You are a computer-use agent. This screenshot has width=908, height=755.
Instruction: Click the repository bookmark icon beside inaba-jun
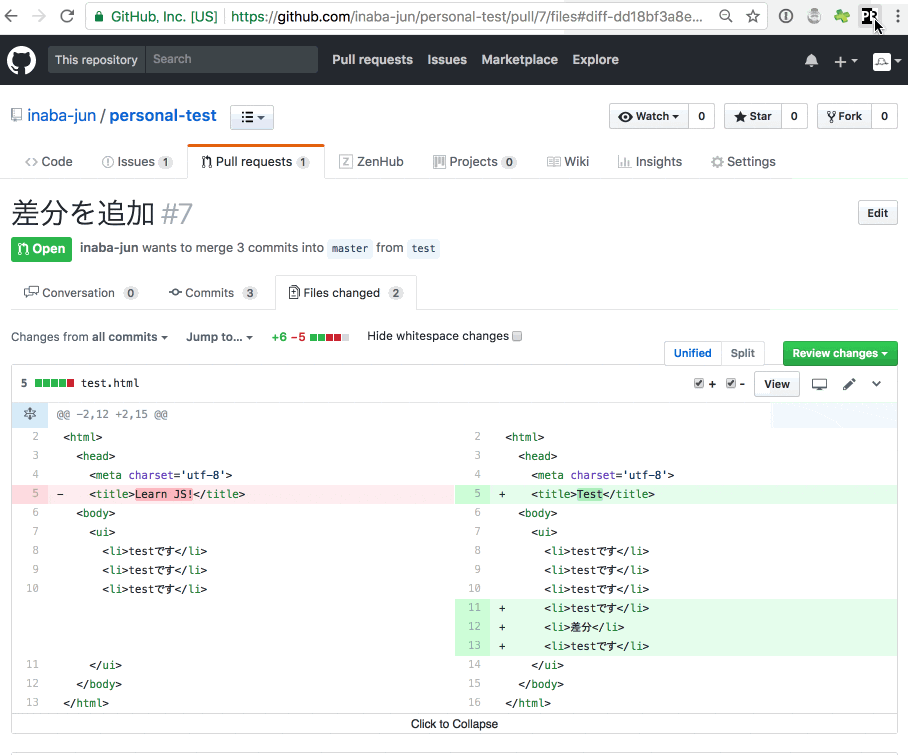pyautogui.click(x=16, y=115)
